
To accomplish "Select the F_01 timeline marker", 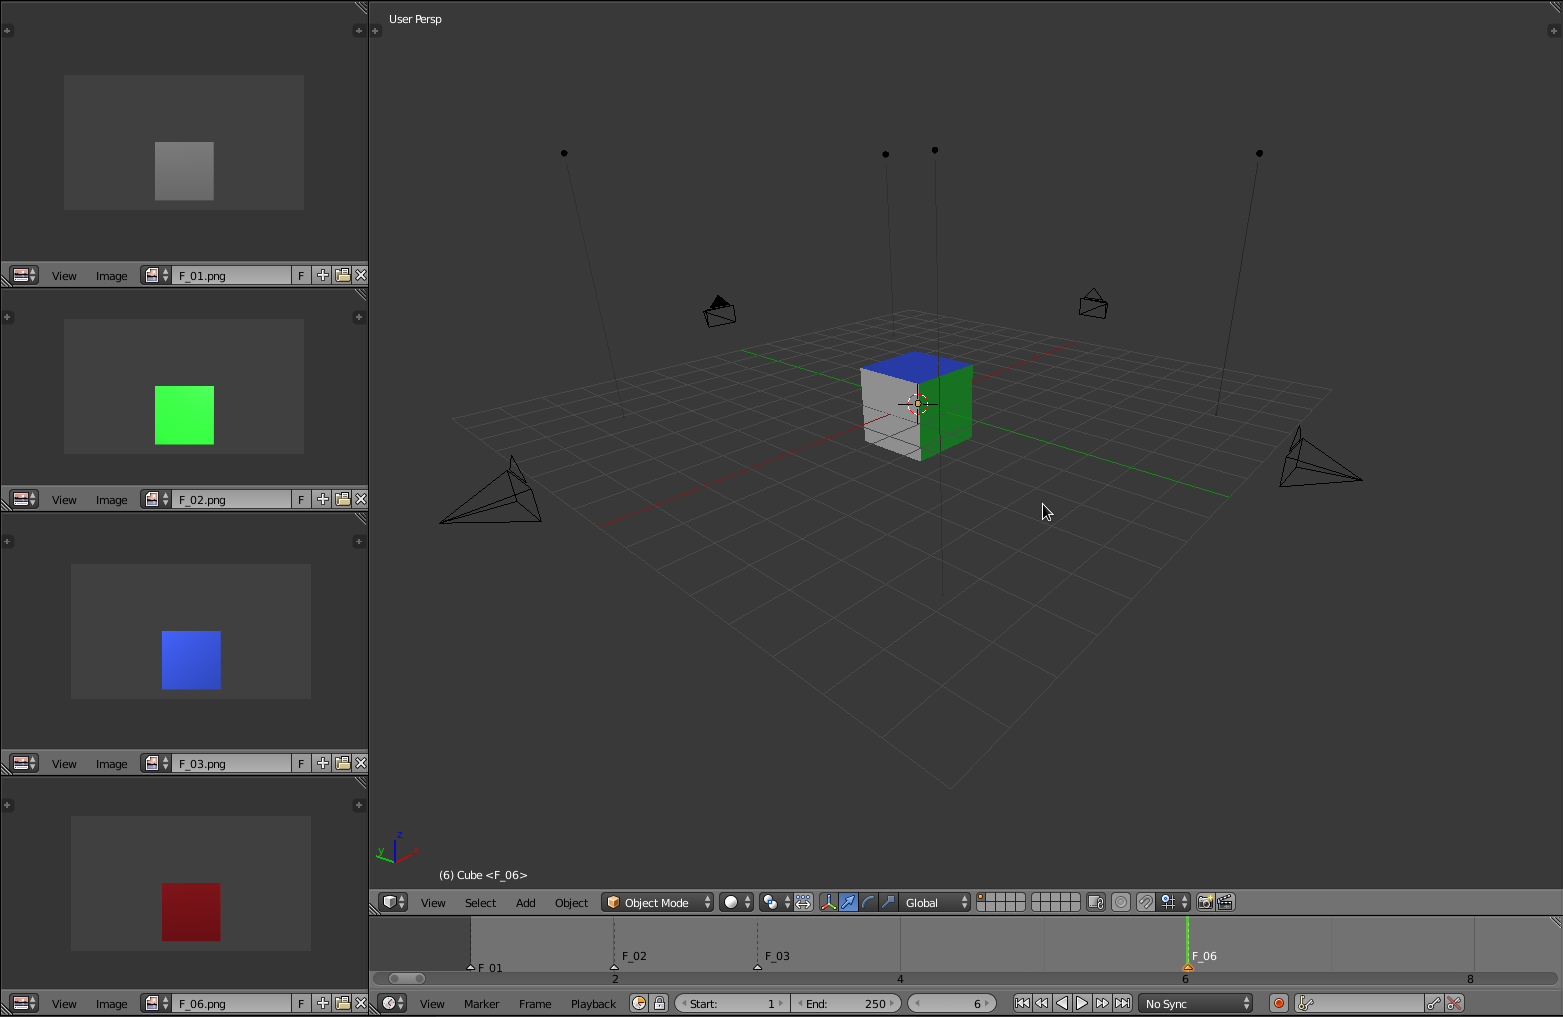I will [471, 967].
